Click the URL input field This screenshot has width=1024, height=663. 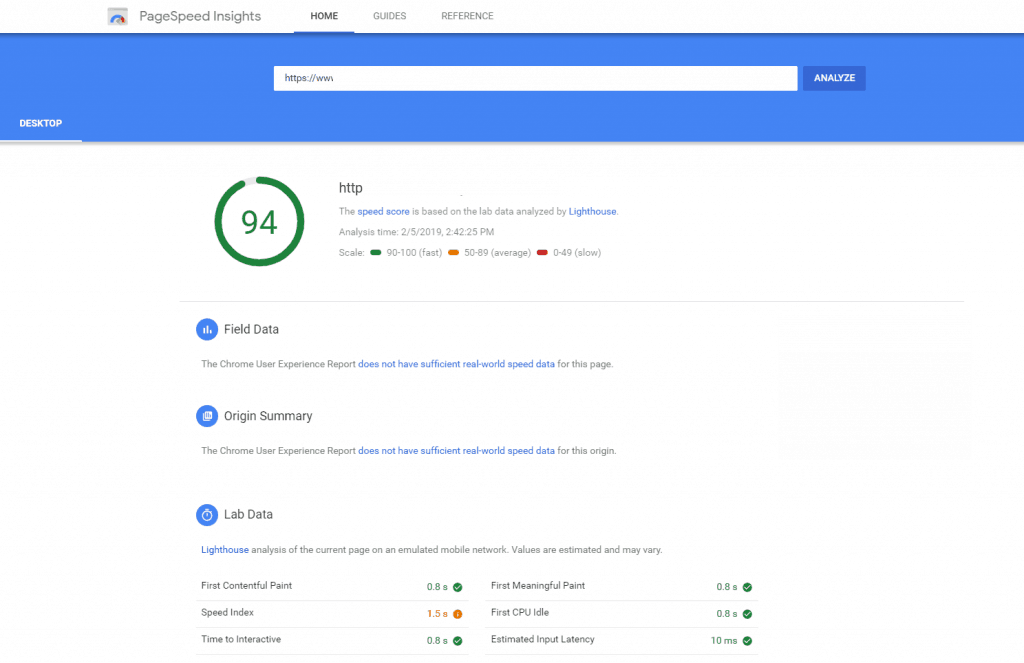536,78
